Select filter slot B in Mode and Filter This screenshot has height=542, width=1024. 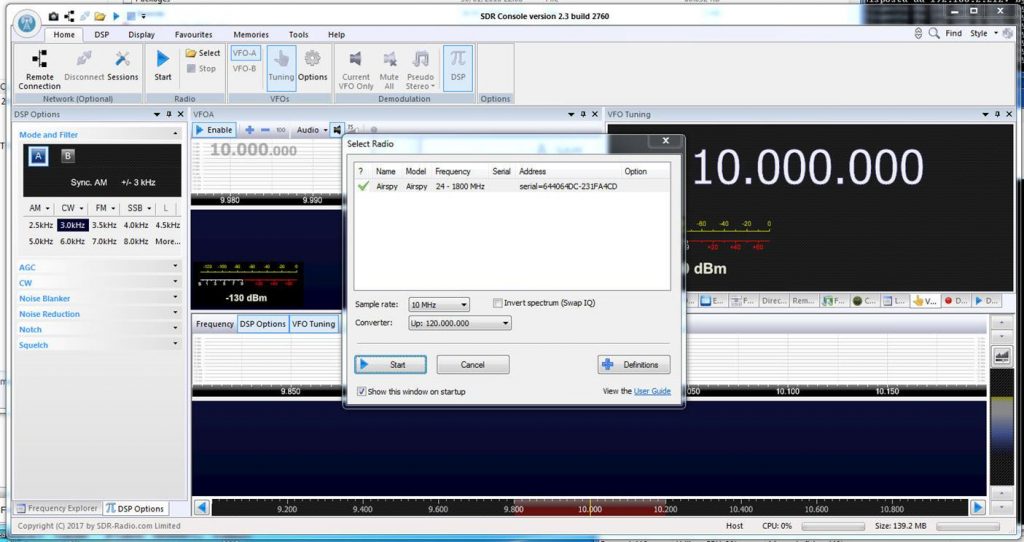point(68,155)
